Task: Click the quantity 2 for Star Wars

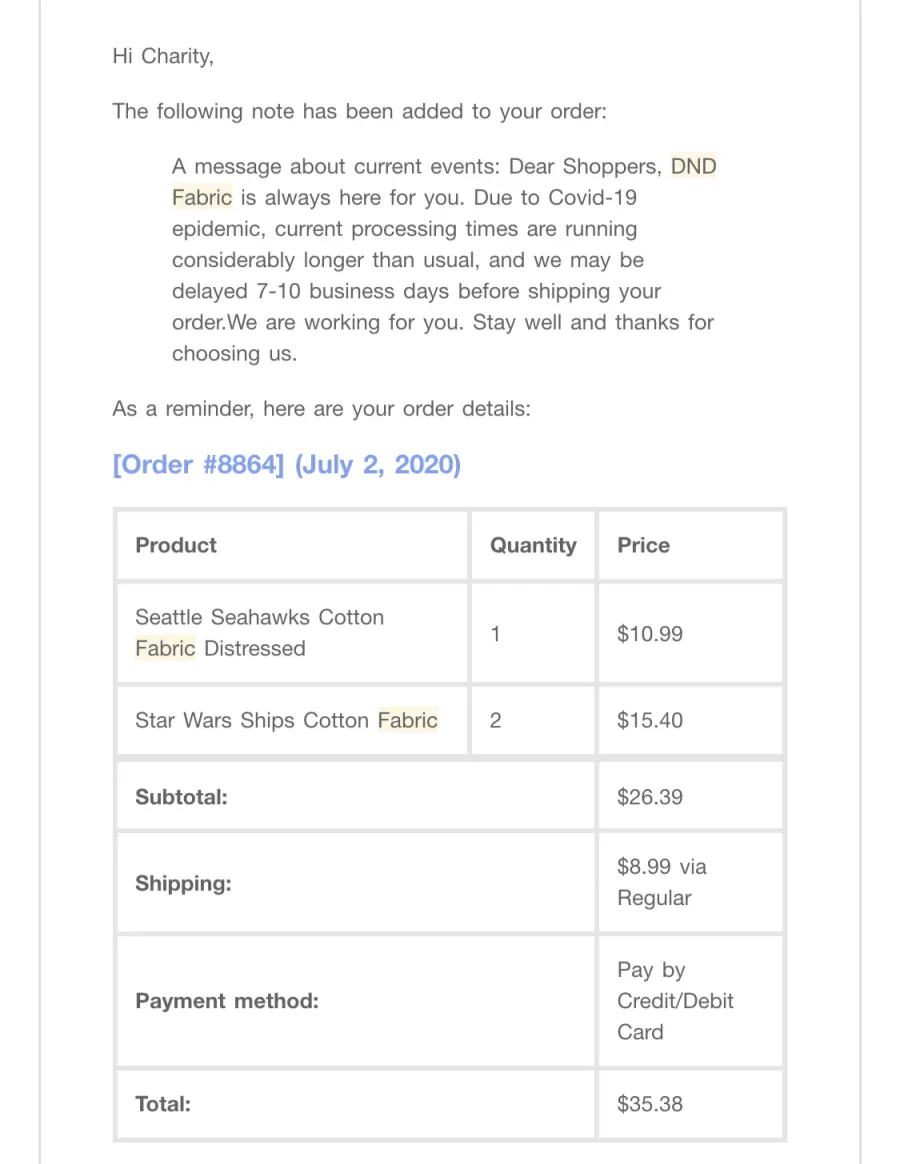Action: pos(495,720)
